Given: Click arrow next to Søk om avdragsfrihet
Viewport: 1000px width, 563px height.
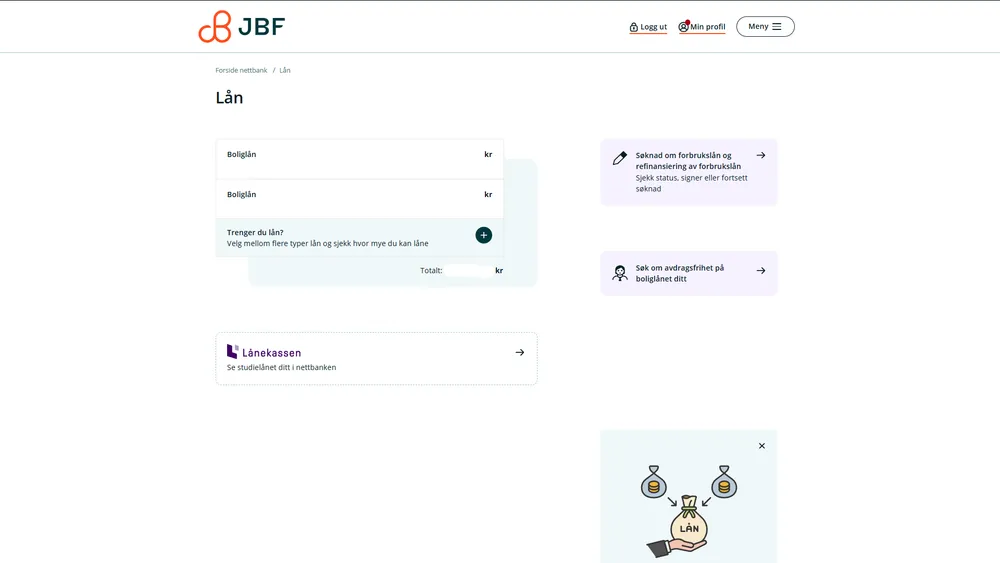Looking at the screenshot, I should [761, 270].
